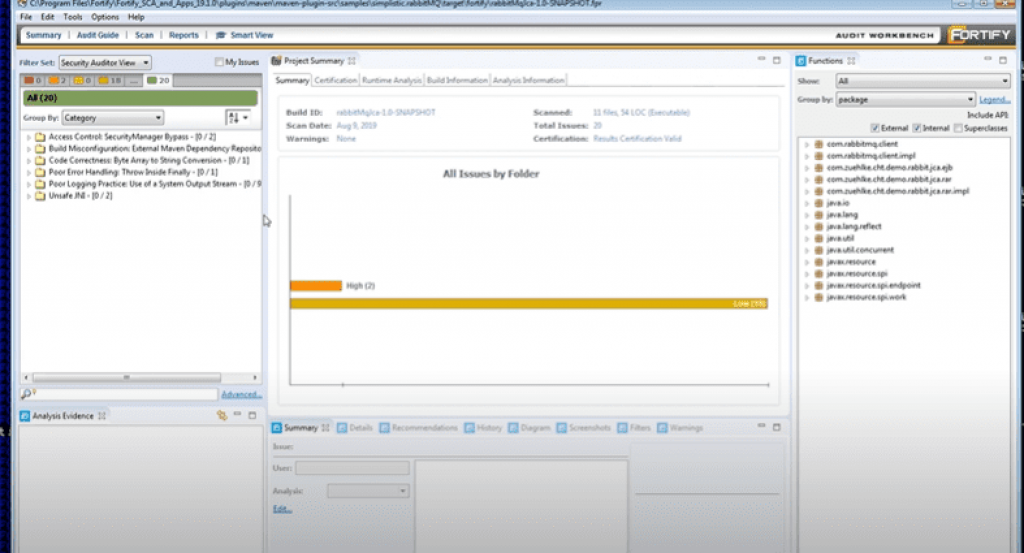Click the Project Summary tab icon
This screenshot has height=553, width=1024.
(x=276, y=61)
